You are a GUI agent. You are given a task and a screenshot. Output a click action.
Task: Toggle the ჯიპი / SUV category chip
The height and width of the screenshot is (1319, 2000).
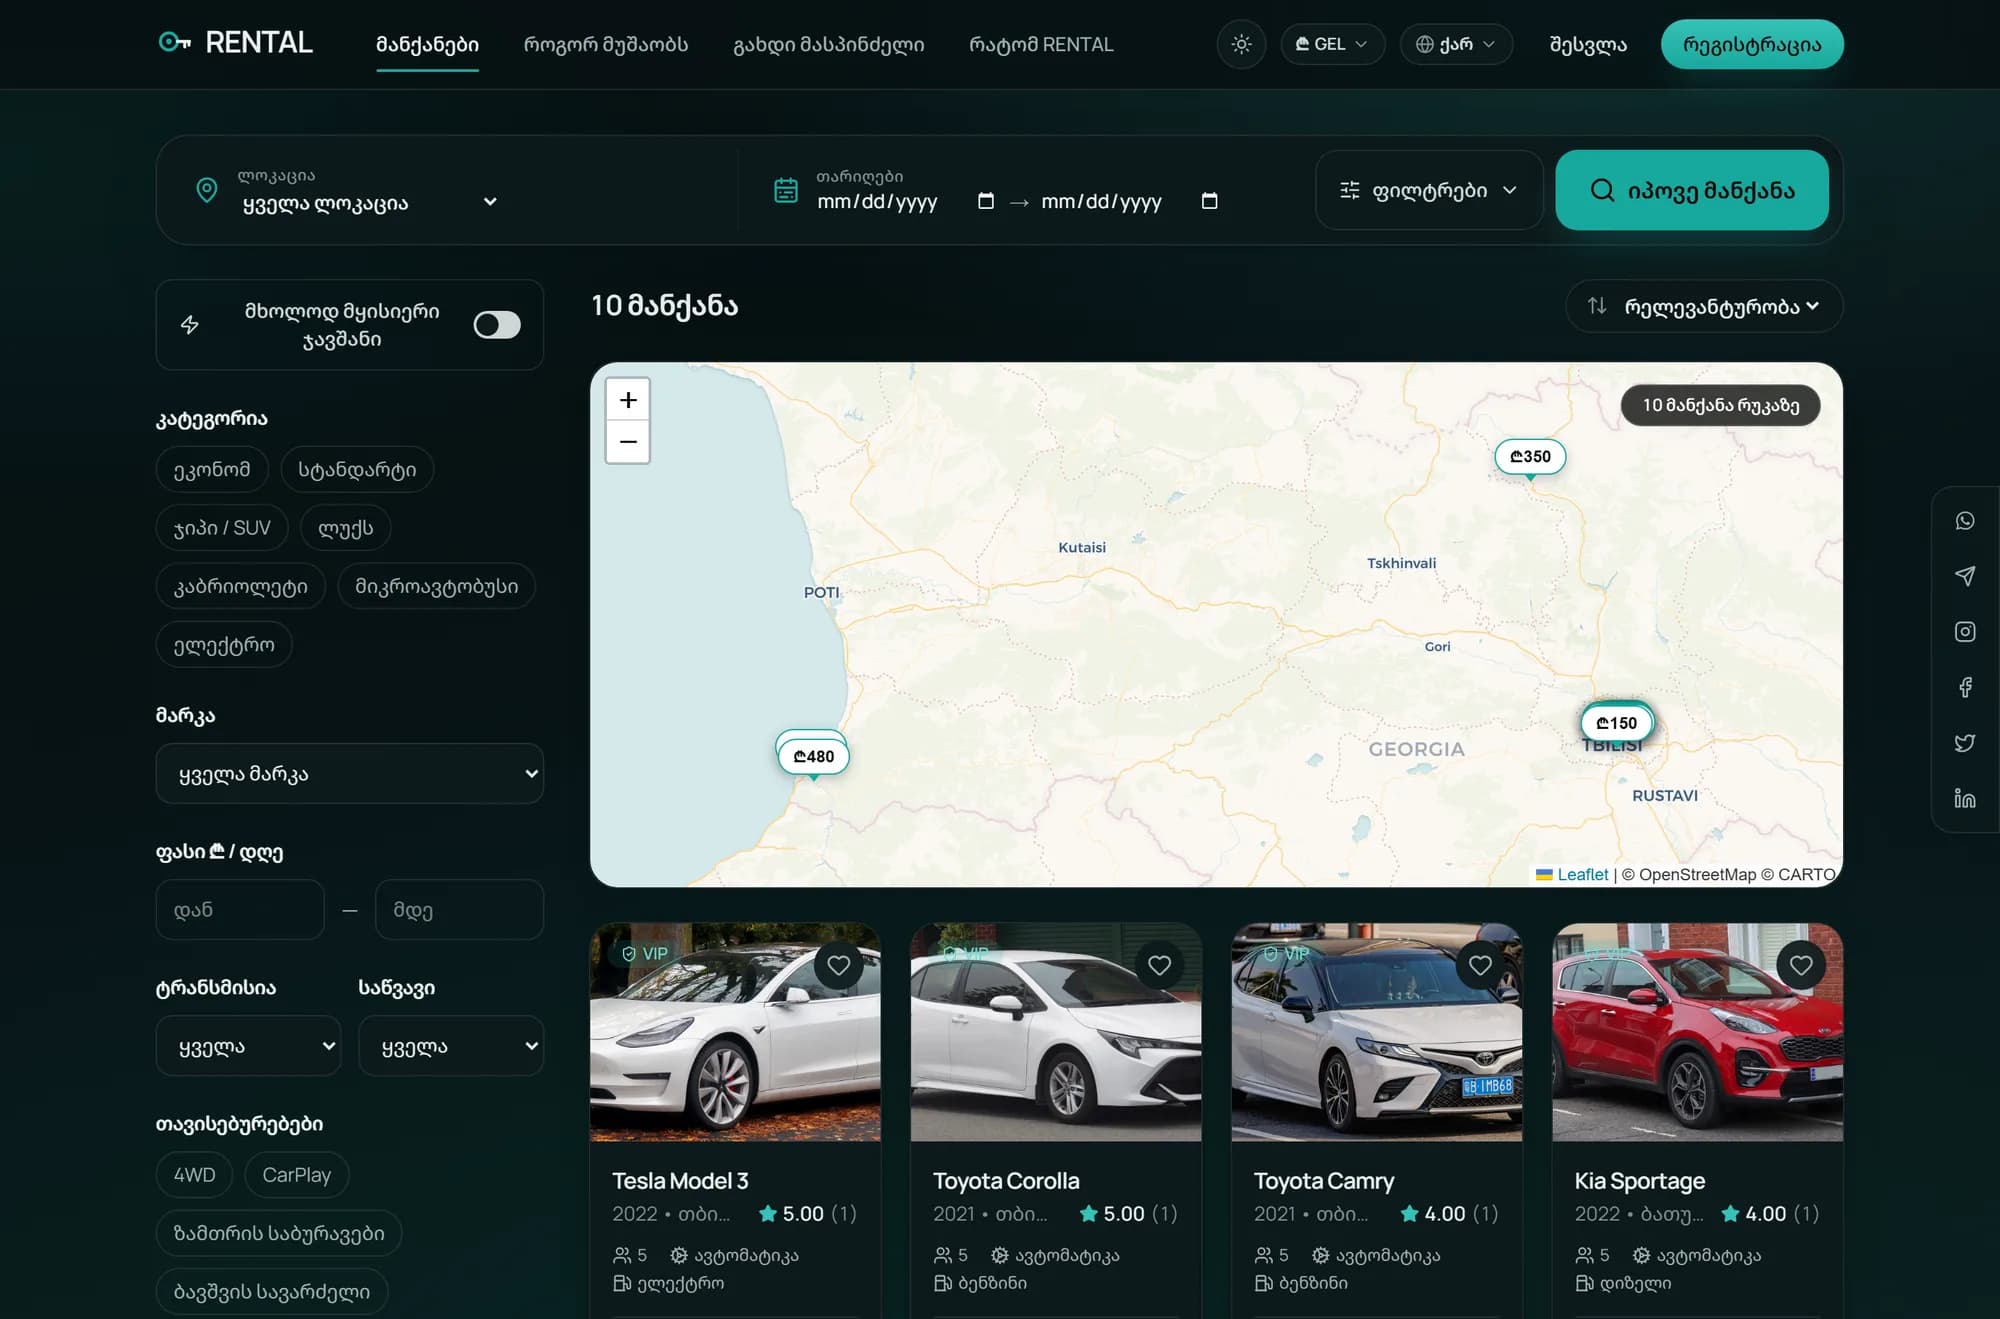tap(222, 528)
